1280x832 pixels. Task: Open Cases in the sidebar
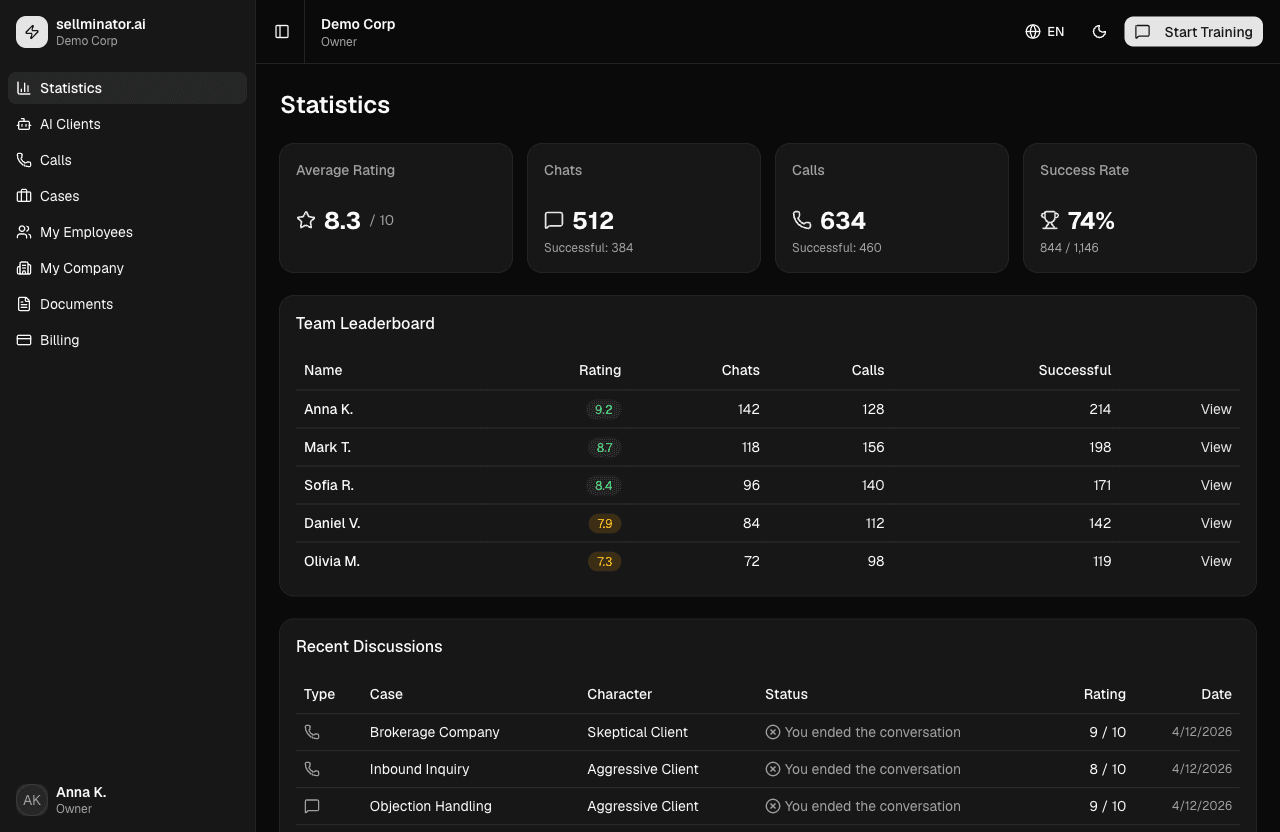[x=127, y=196]
